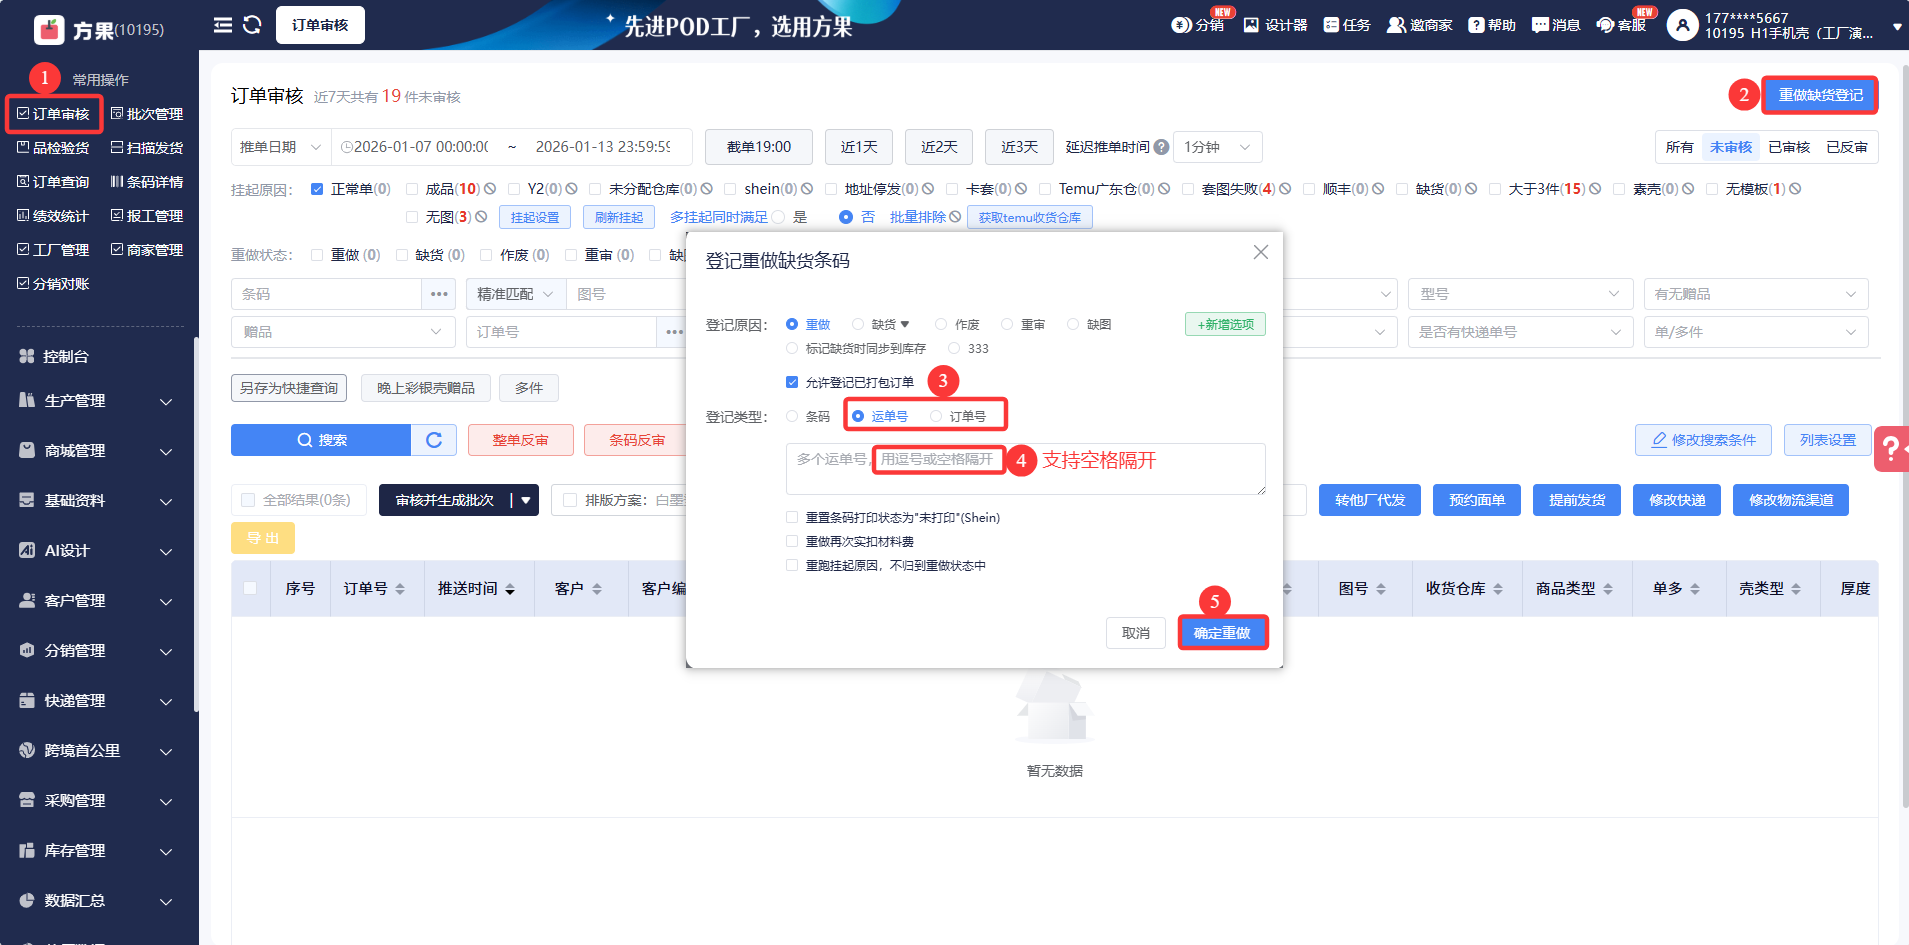Choose 订单号 as the 登记类型

click(x=936, y=416)
